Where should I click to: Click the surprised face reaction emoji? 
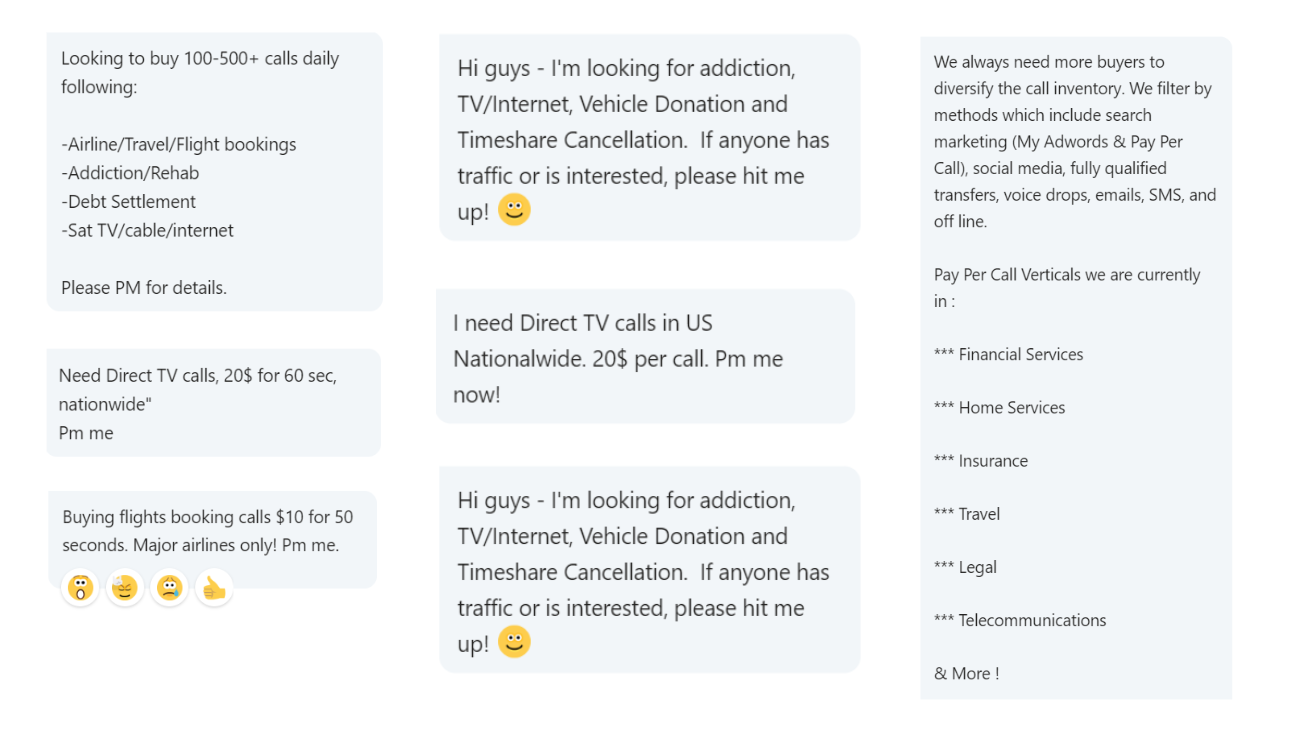(80, 588)
